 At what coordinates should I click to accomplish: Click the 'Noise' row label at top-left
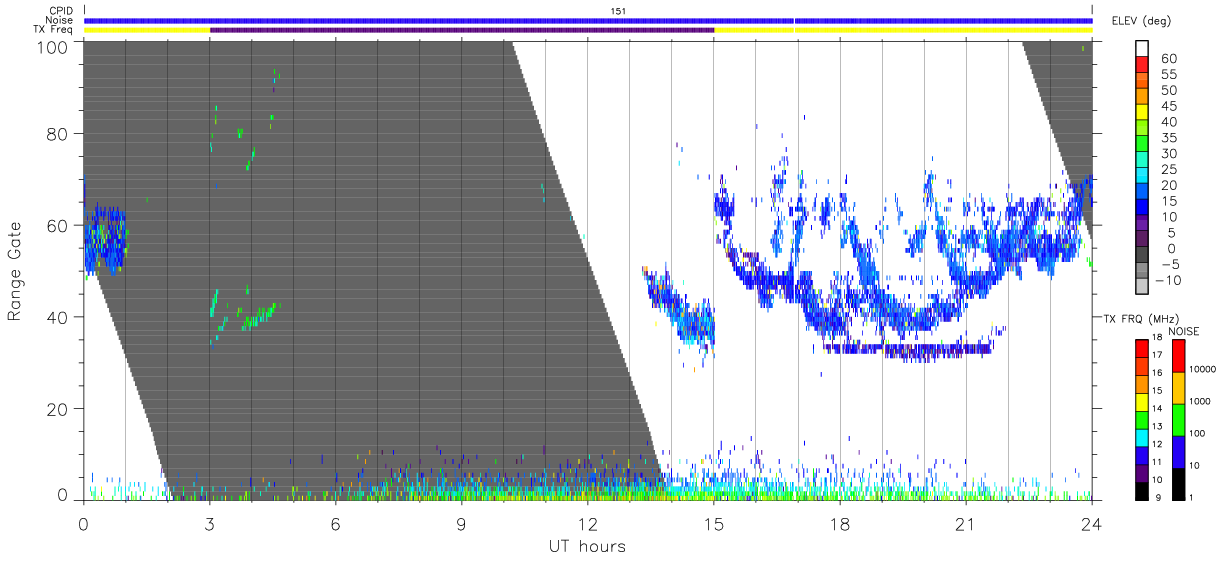[x=59, y=20]
